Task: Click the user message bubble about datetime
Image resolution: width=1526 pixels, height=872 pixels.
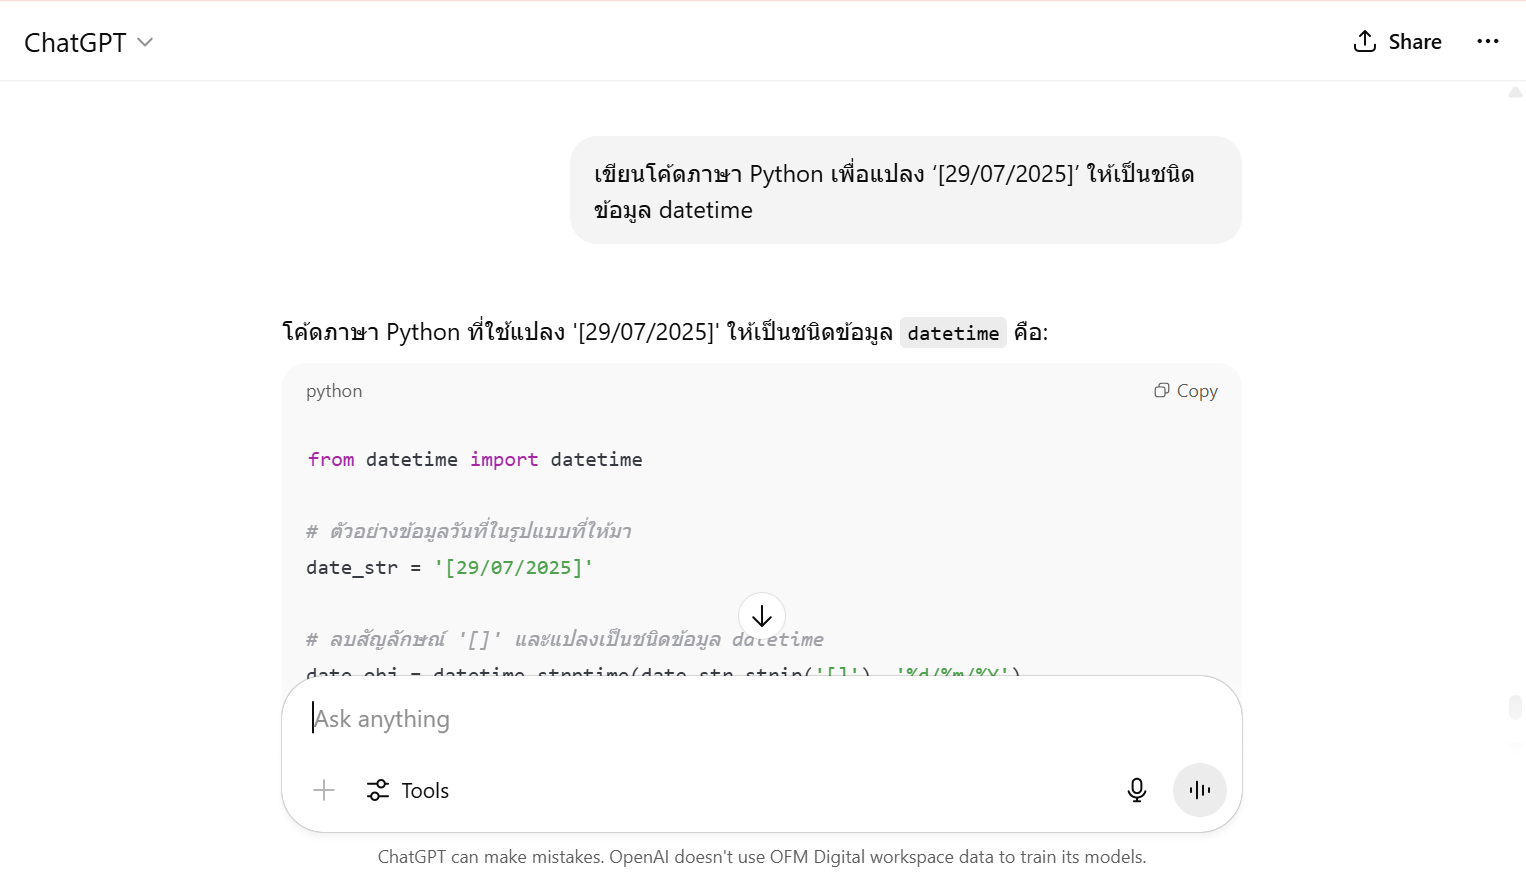Action: tap(906, 190)
